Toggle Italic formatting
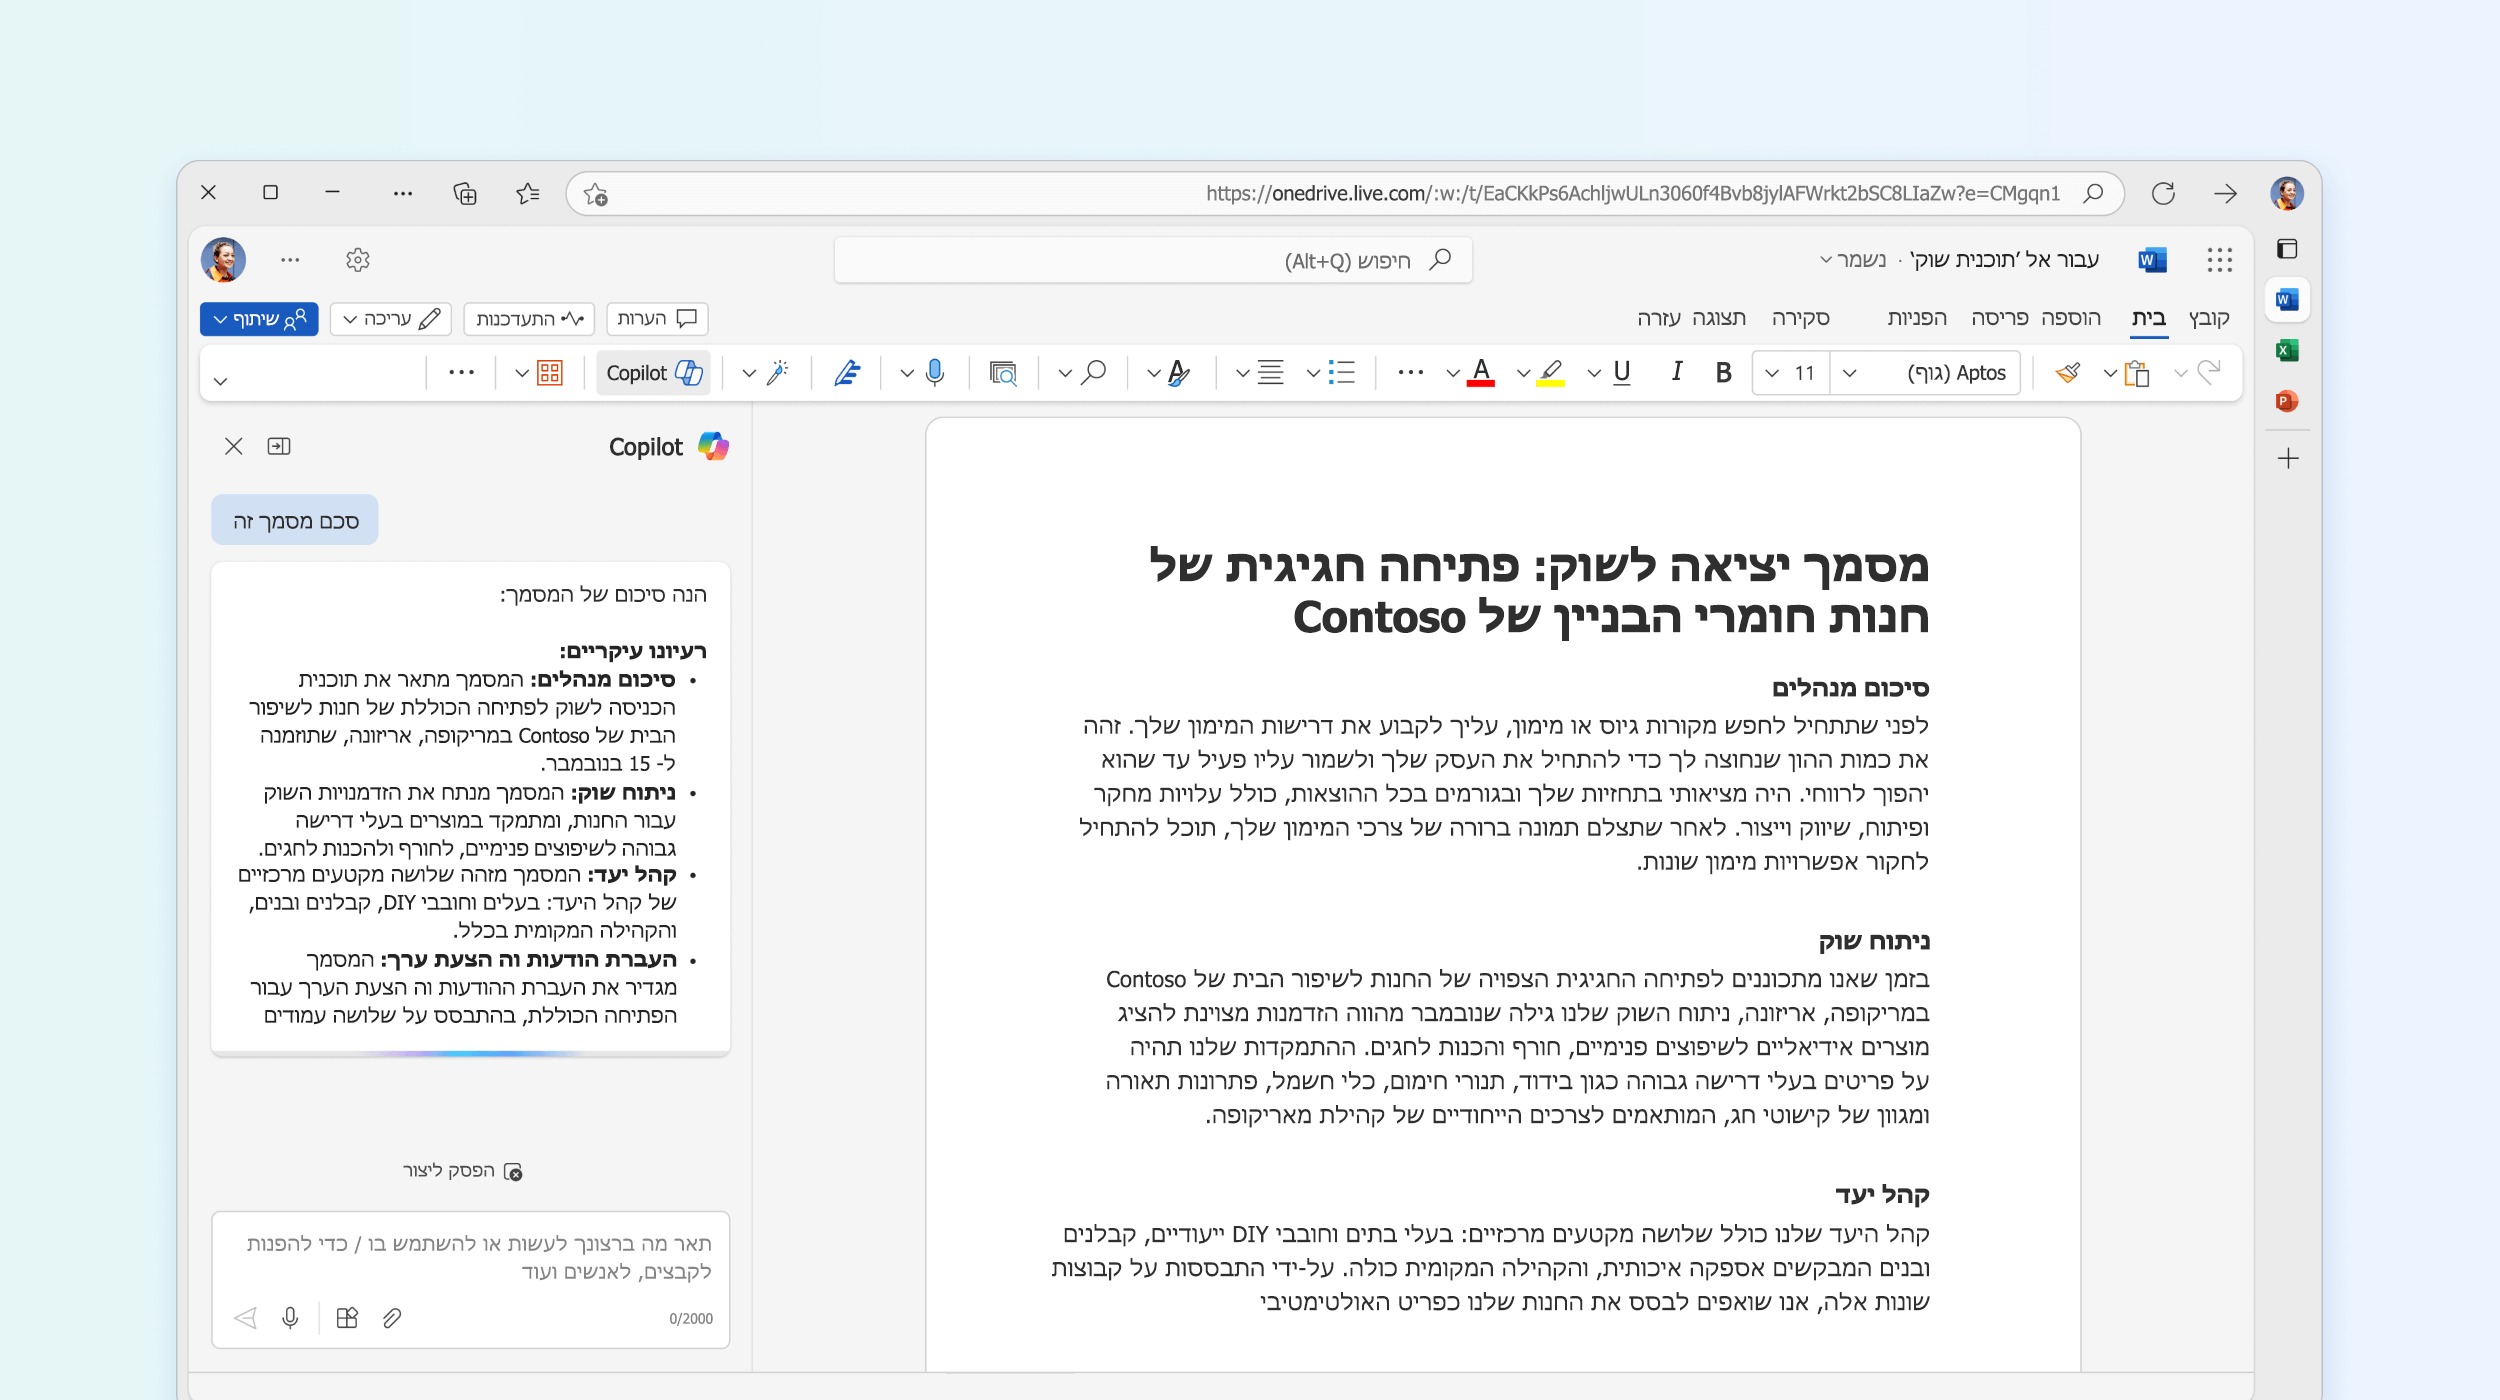This screenshot has height=1400, width=2500. 1676,373
